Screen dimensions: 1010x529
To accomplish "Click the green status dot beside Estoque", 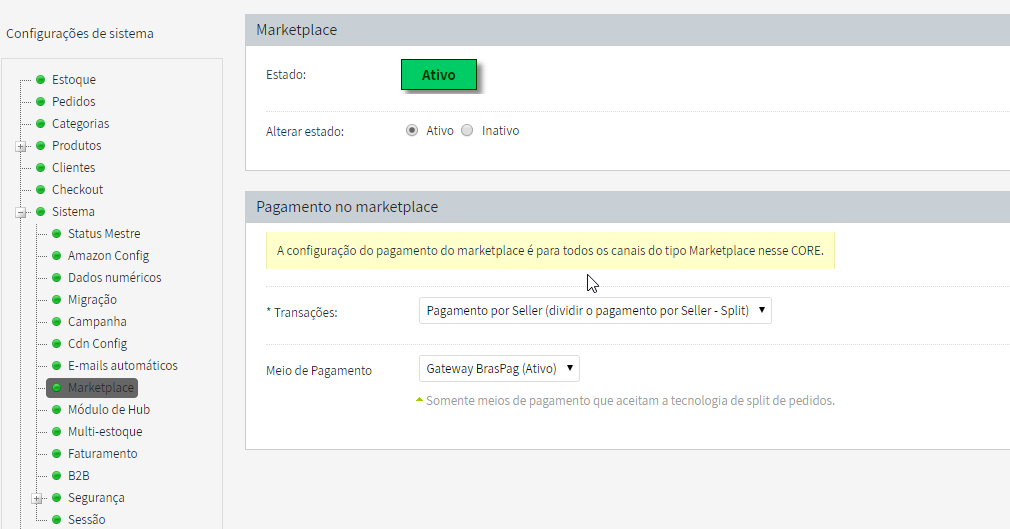I will 41,80.
